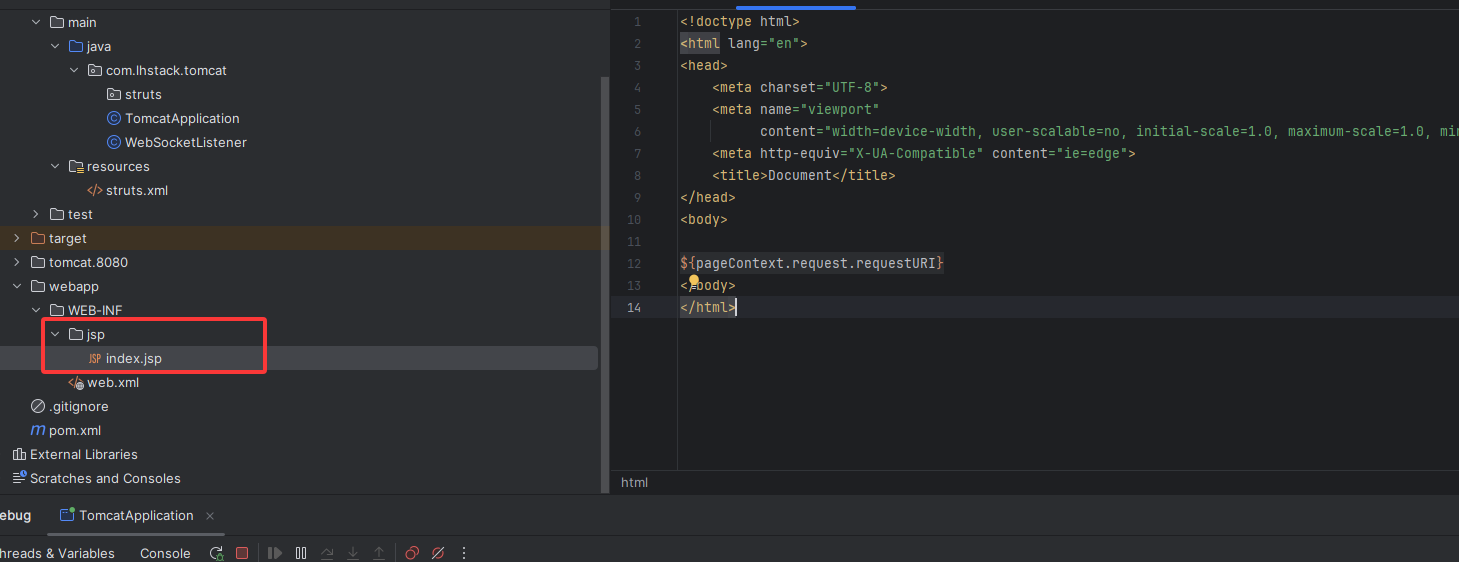Switch to the Console tab
The image size is (1459, 562).
click(165, 553)
